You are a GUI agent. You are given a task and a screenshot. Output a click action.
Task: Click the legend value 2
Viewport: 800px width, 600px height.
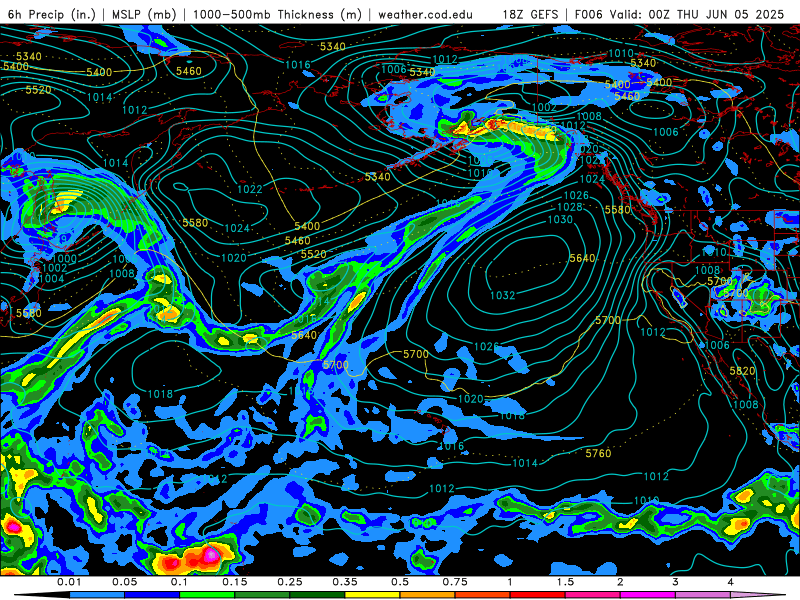[x=620, y=582]
